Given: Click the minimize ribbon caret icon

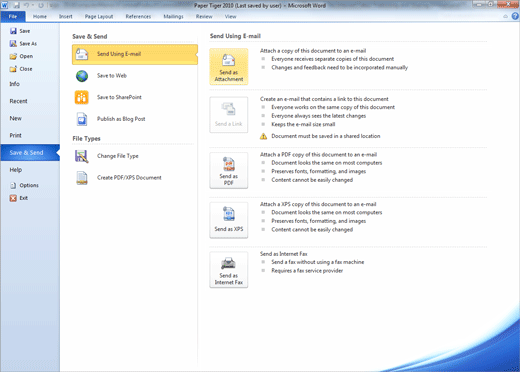Looking at the screenshot, I should point(506,16).
